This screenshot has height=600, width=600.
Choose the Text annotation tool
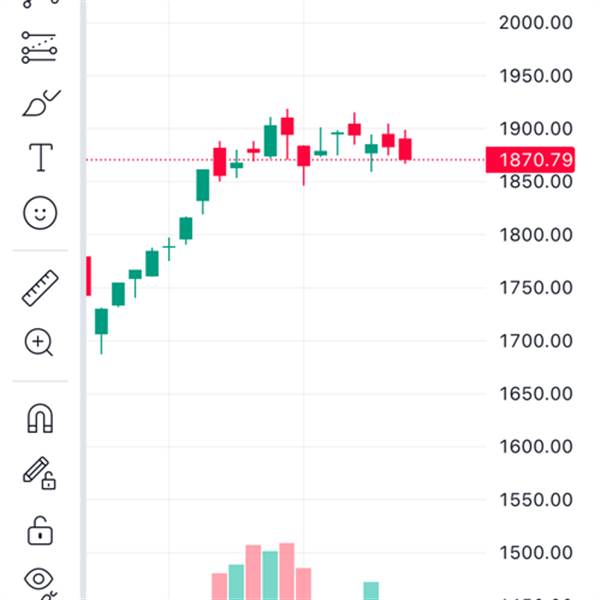point(40,157)
